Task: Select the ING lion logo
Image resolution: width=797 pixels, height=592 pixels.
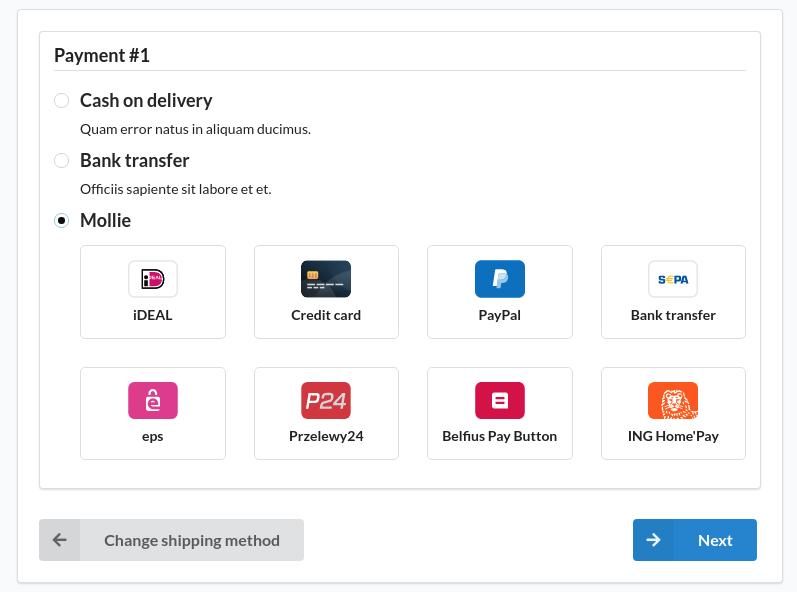Action: [x=673, y=400]
